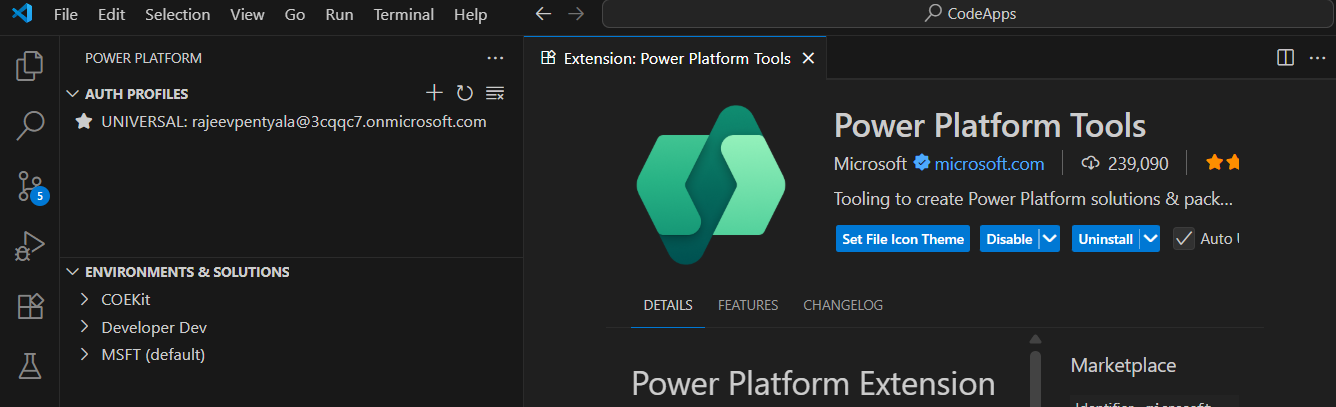Click the CodeApps search box

[x=968, y=14]
